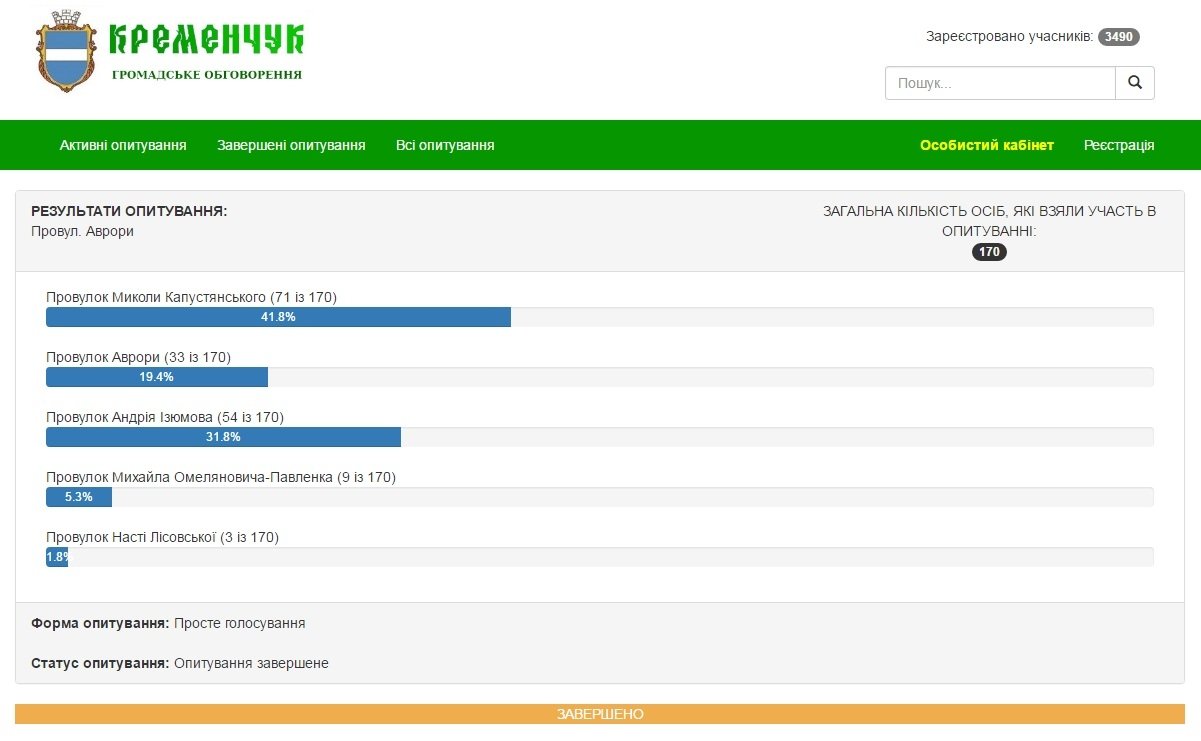Viewport: 1201px width, 741px height.
Task: Click the Kremenchuk coat of arms logo
Action: 66,51
